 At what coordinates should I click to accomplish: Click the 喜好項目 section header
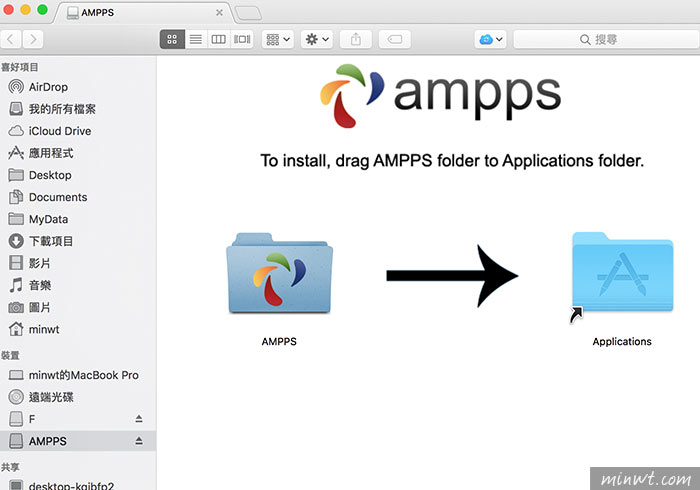pyautogui.click(x=20, y=67)
